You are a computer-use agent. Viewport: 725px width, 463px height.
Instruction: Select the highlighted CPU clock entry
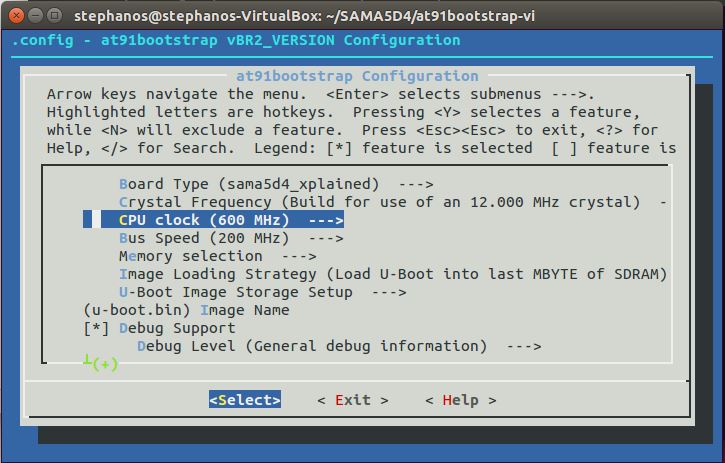(222, 220)
